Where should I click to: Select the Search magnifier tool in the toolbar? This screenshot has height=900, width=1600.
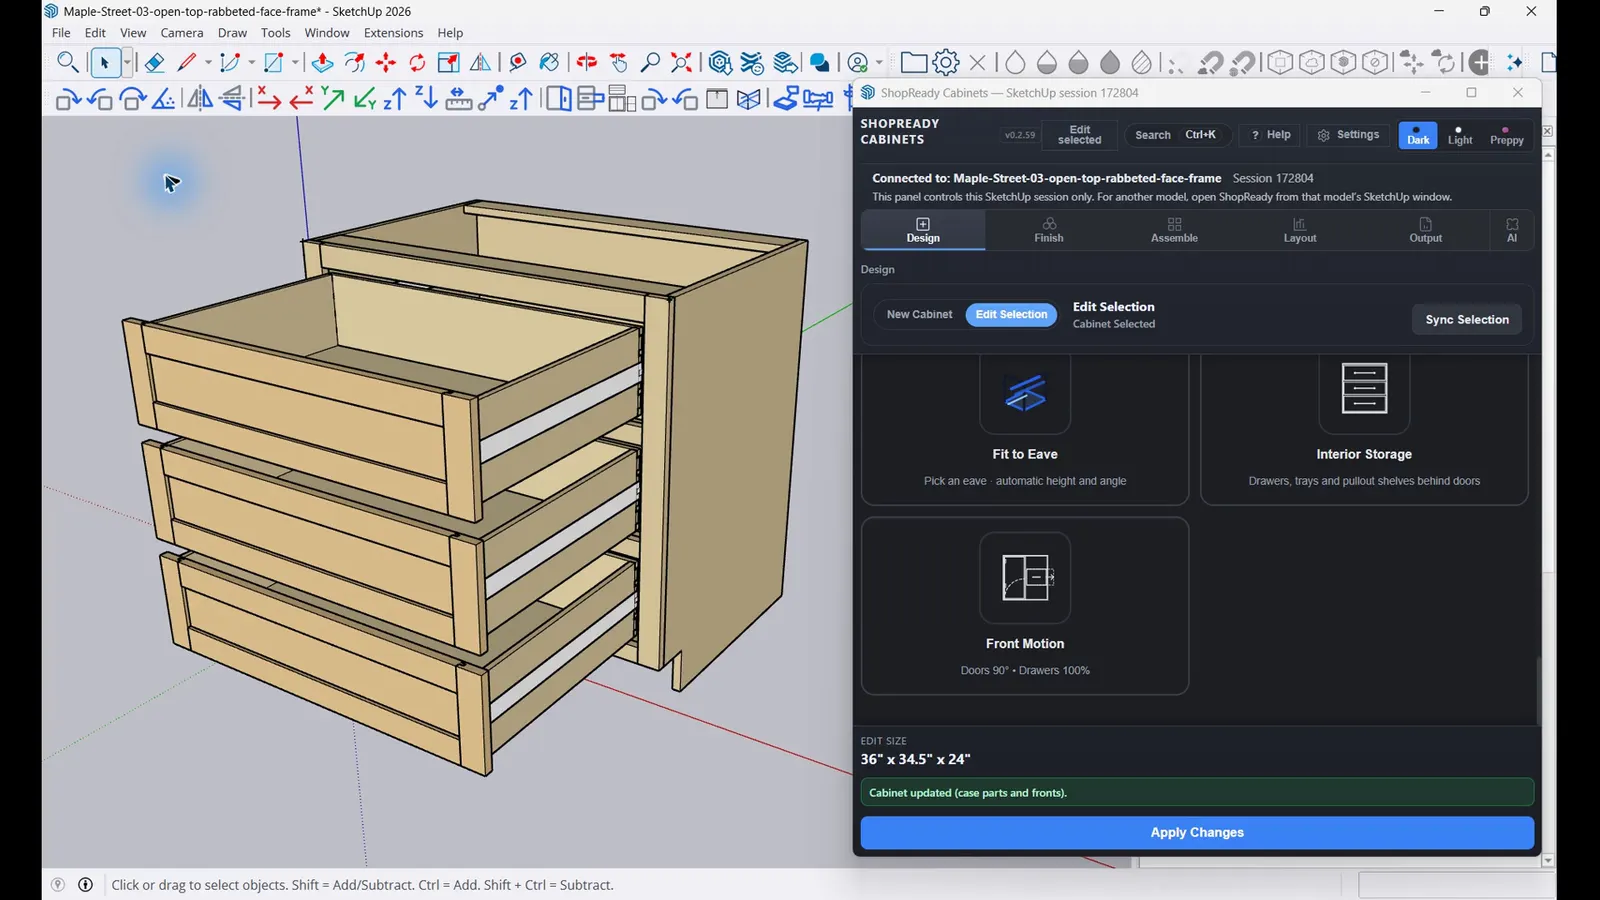67,63
